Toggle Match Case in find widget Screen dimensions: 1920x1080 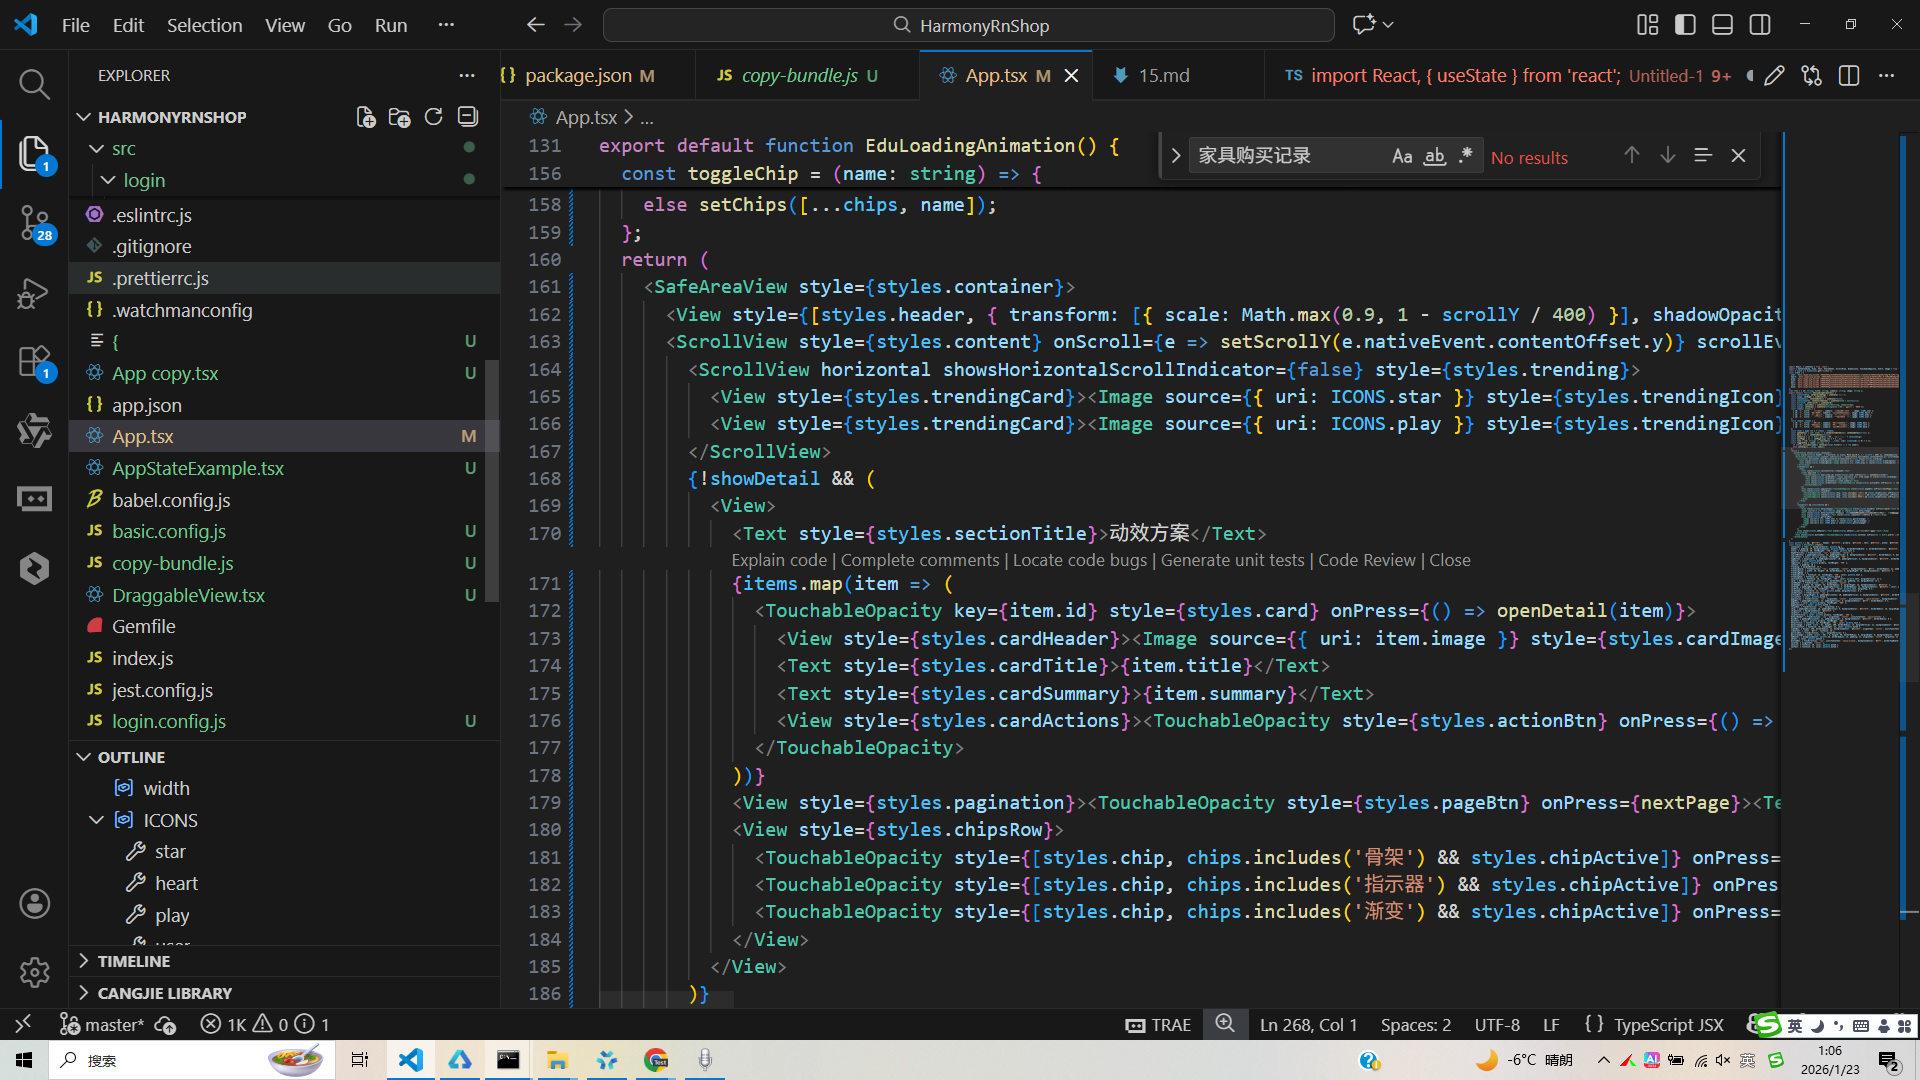click(x=1401, y=156)
